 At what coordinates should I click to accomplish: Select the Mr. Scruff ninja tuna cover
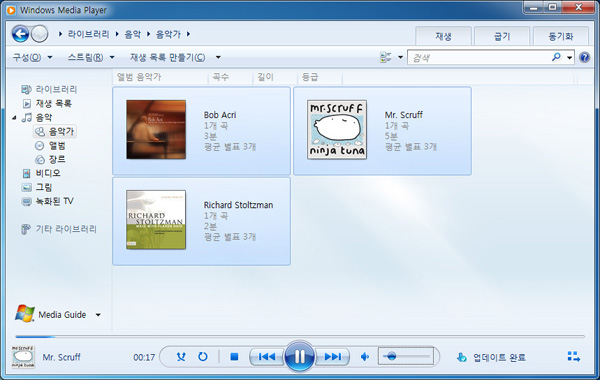pyautogui.click(x=337, y=130)
